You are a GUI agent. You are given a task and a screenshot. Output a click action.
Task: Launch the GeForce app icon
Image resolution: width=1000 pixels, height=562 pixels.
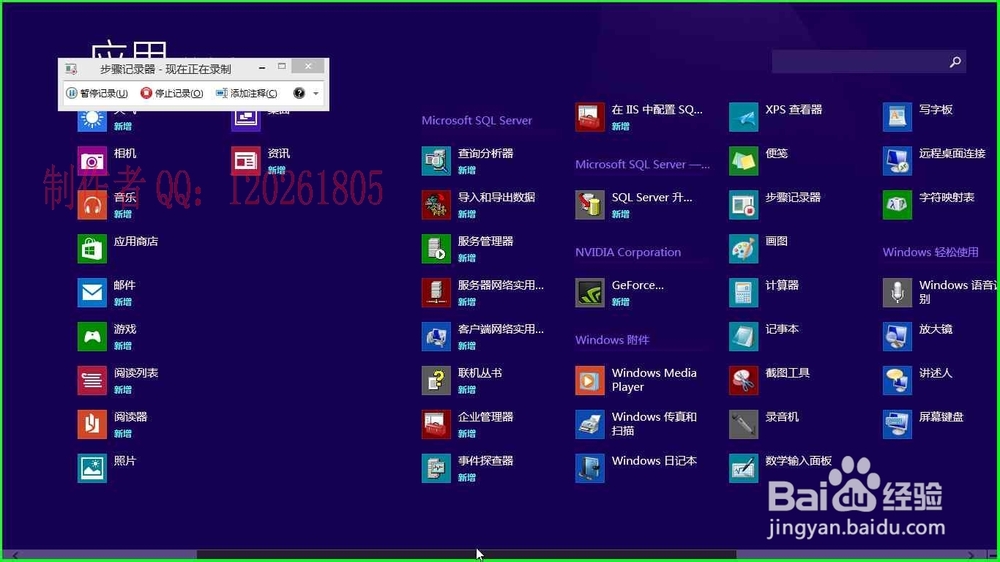tap(590, 293)
